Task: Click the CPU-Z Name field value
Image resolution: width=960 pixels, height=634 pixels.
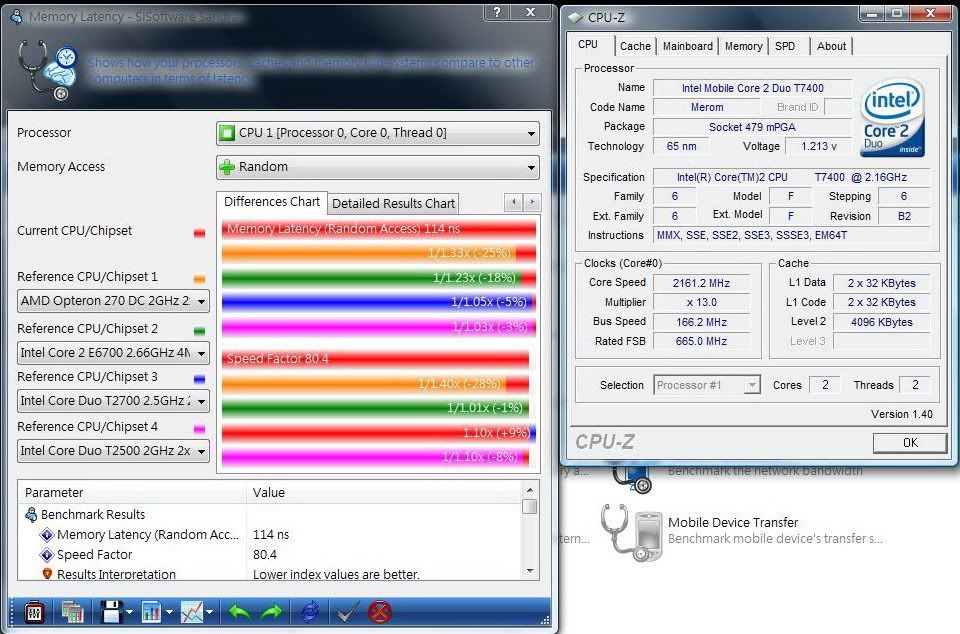Action: pos(752,88)
